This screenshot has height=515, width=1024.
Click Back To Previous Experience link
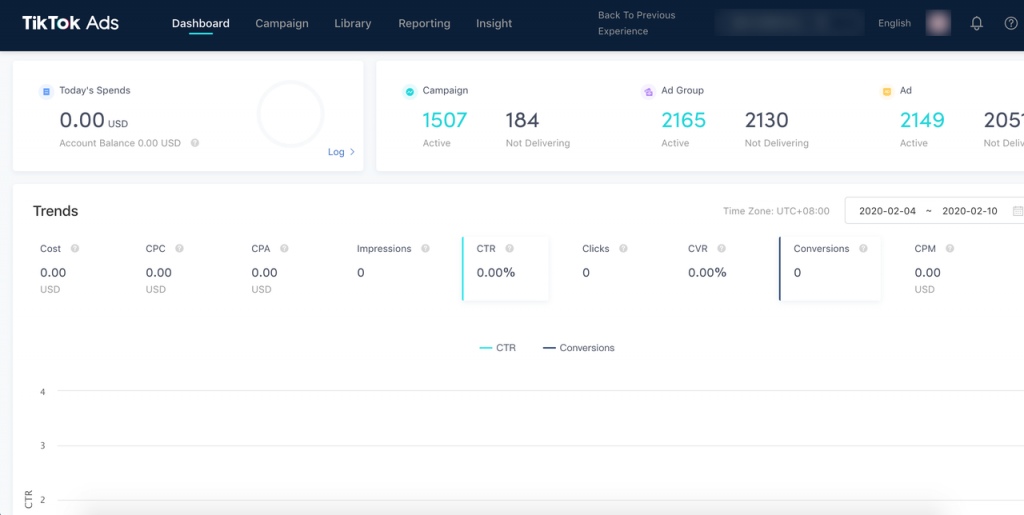point(636,23)
